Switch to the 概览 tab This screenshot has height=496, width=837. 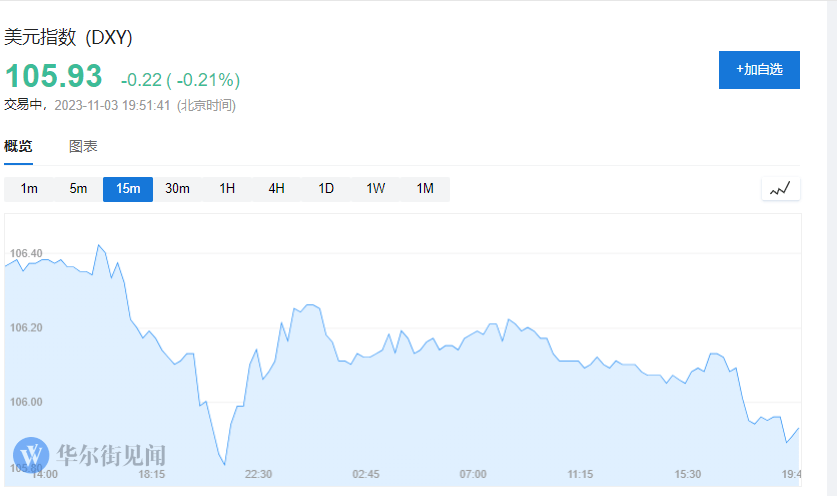(18, 146)
